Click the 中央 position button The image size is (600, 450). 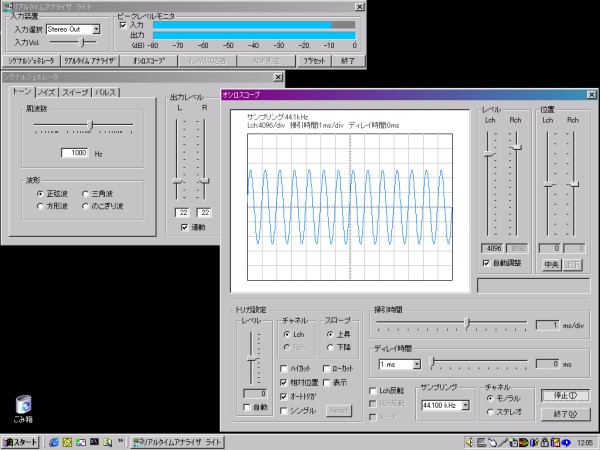pos(551,264)
